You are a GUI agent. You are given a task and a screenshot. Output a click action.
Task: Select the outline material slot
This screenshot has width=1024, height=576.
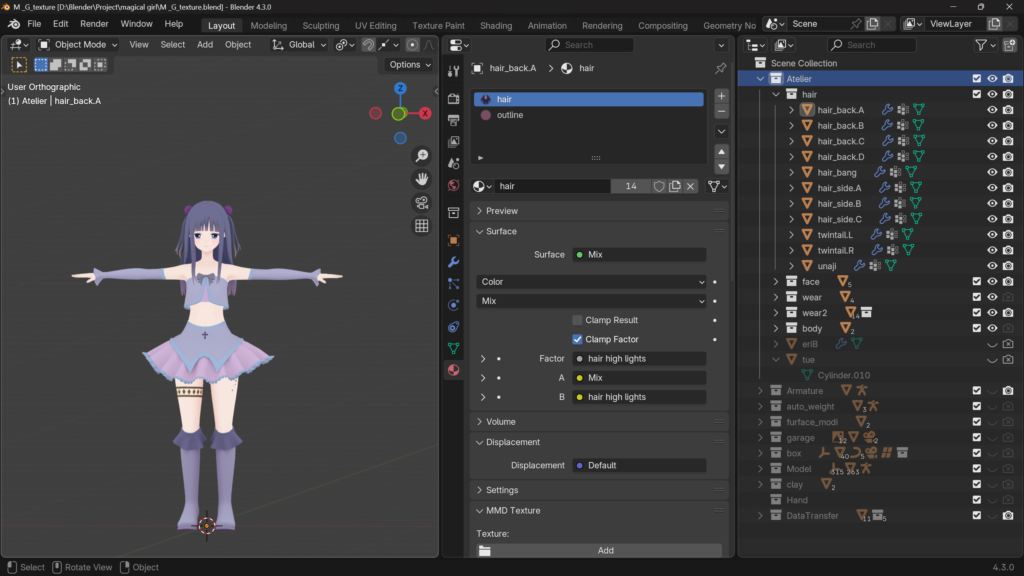coord(510,115)
